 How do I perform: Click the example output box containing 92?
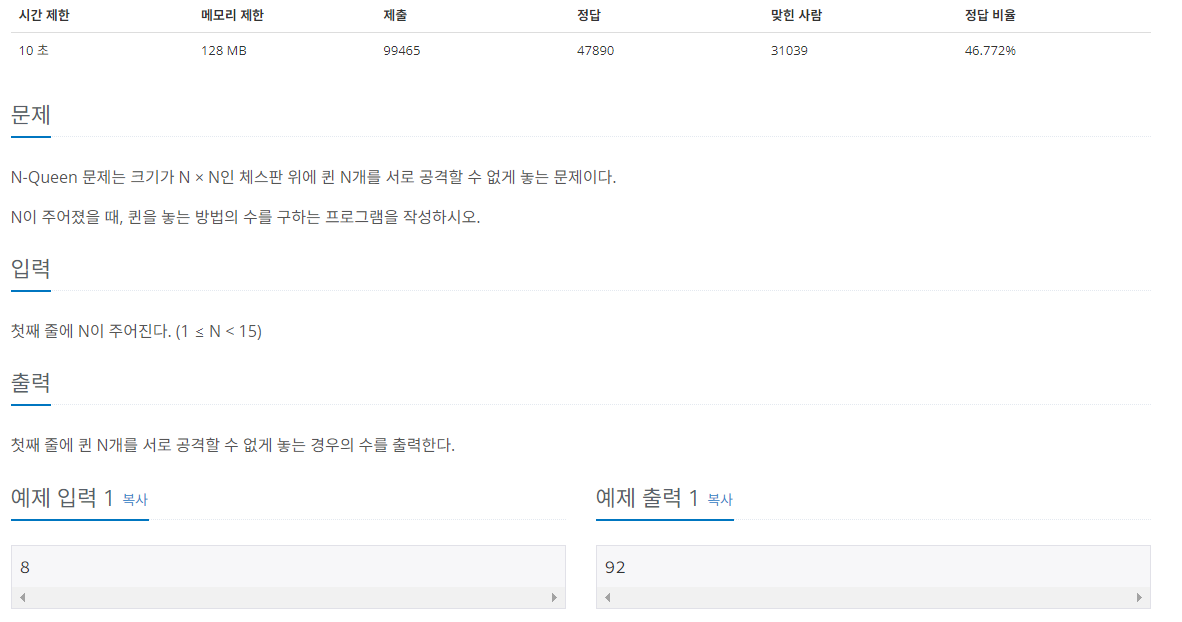click(x=873, y=567)
